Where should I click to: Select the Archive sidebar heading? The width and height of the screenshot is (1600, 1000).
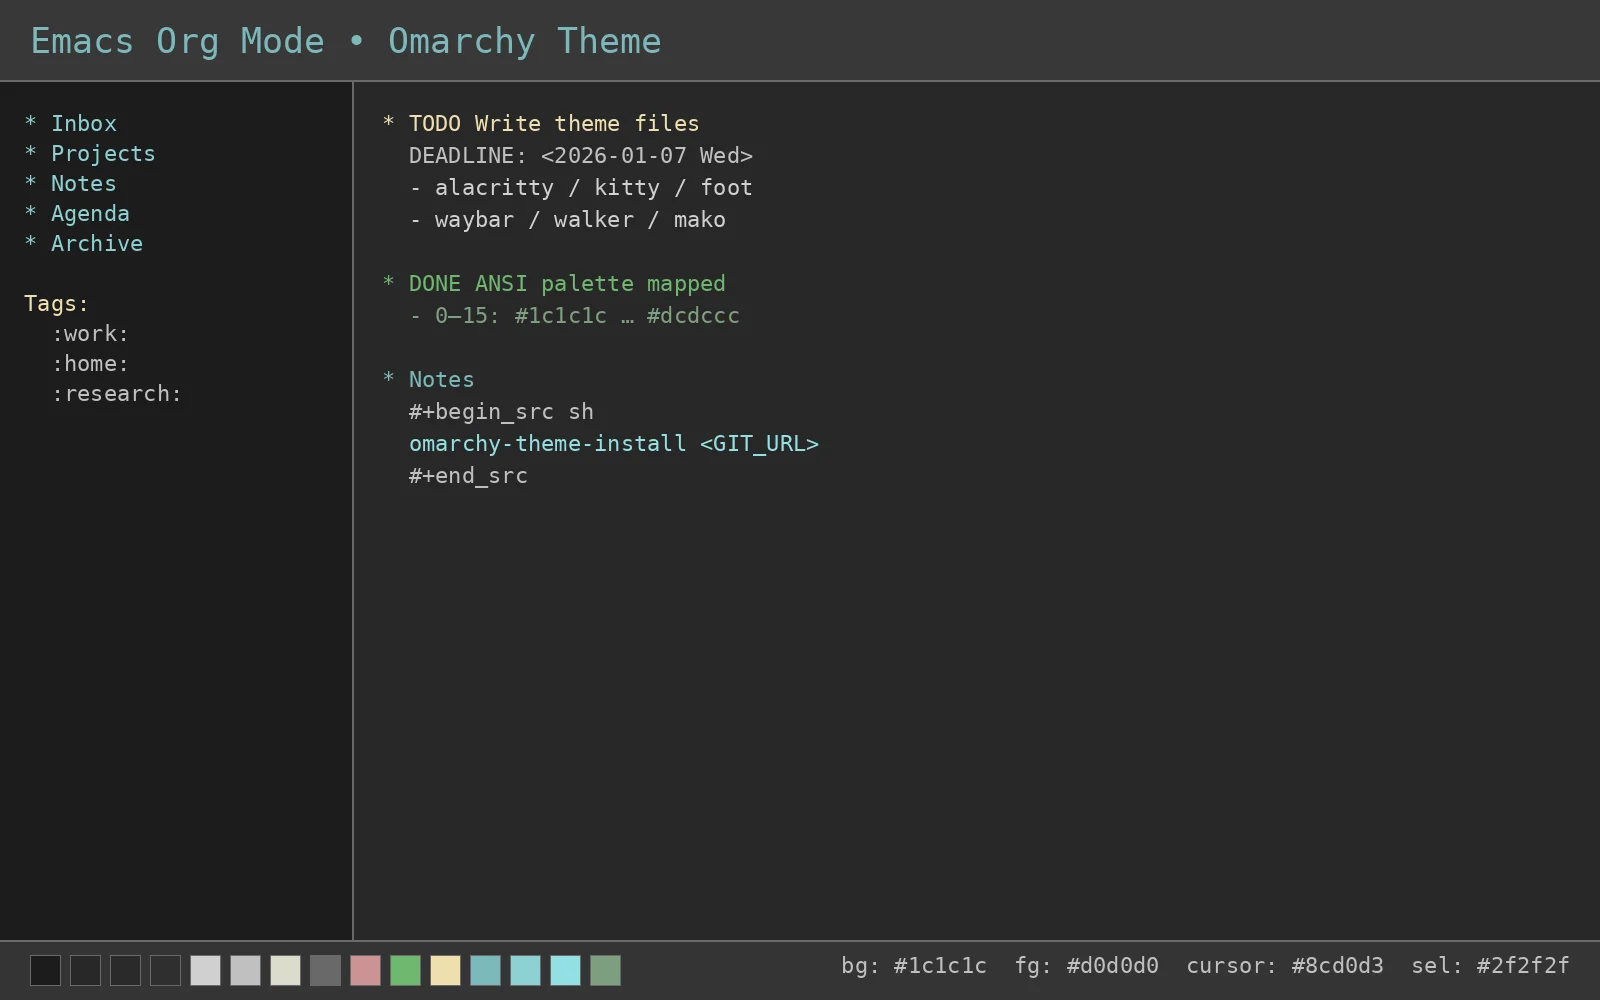[x=83, y=243]
